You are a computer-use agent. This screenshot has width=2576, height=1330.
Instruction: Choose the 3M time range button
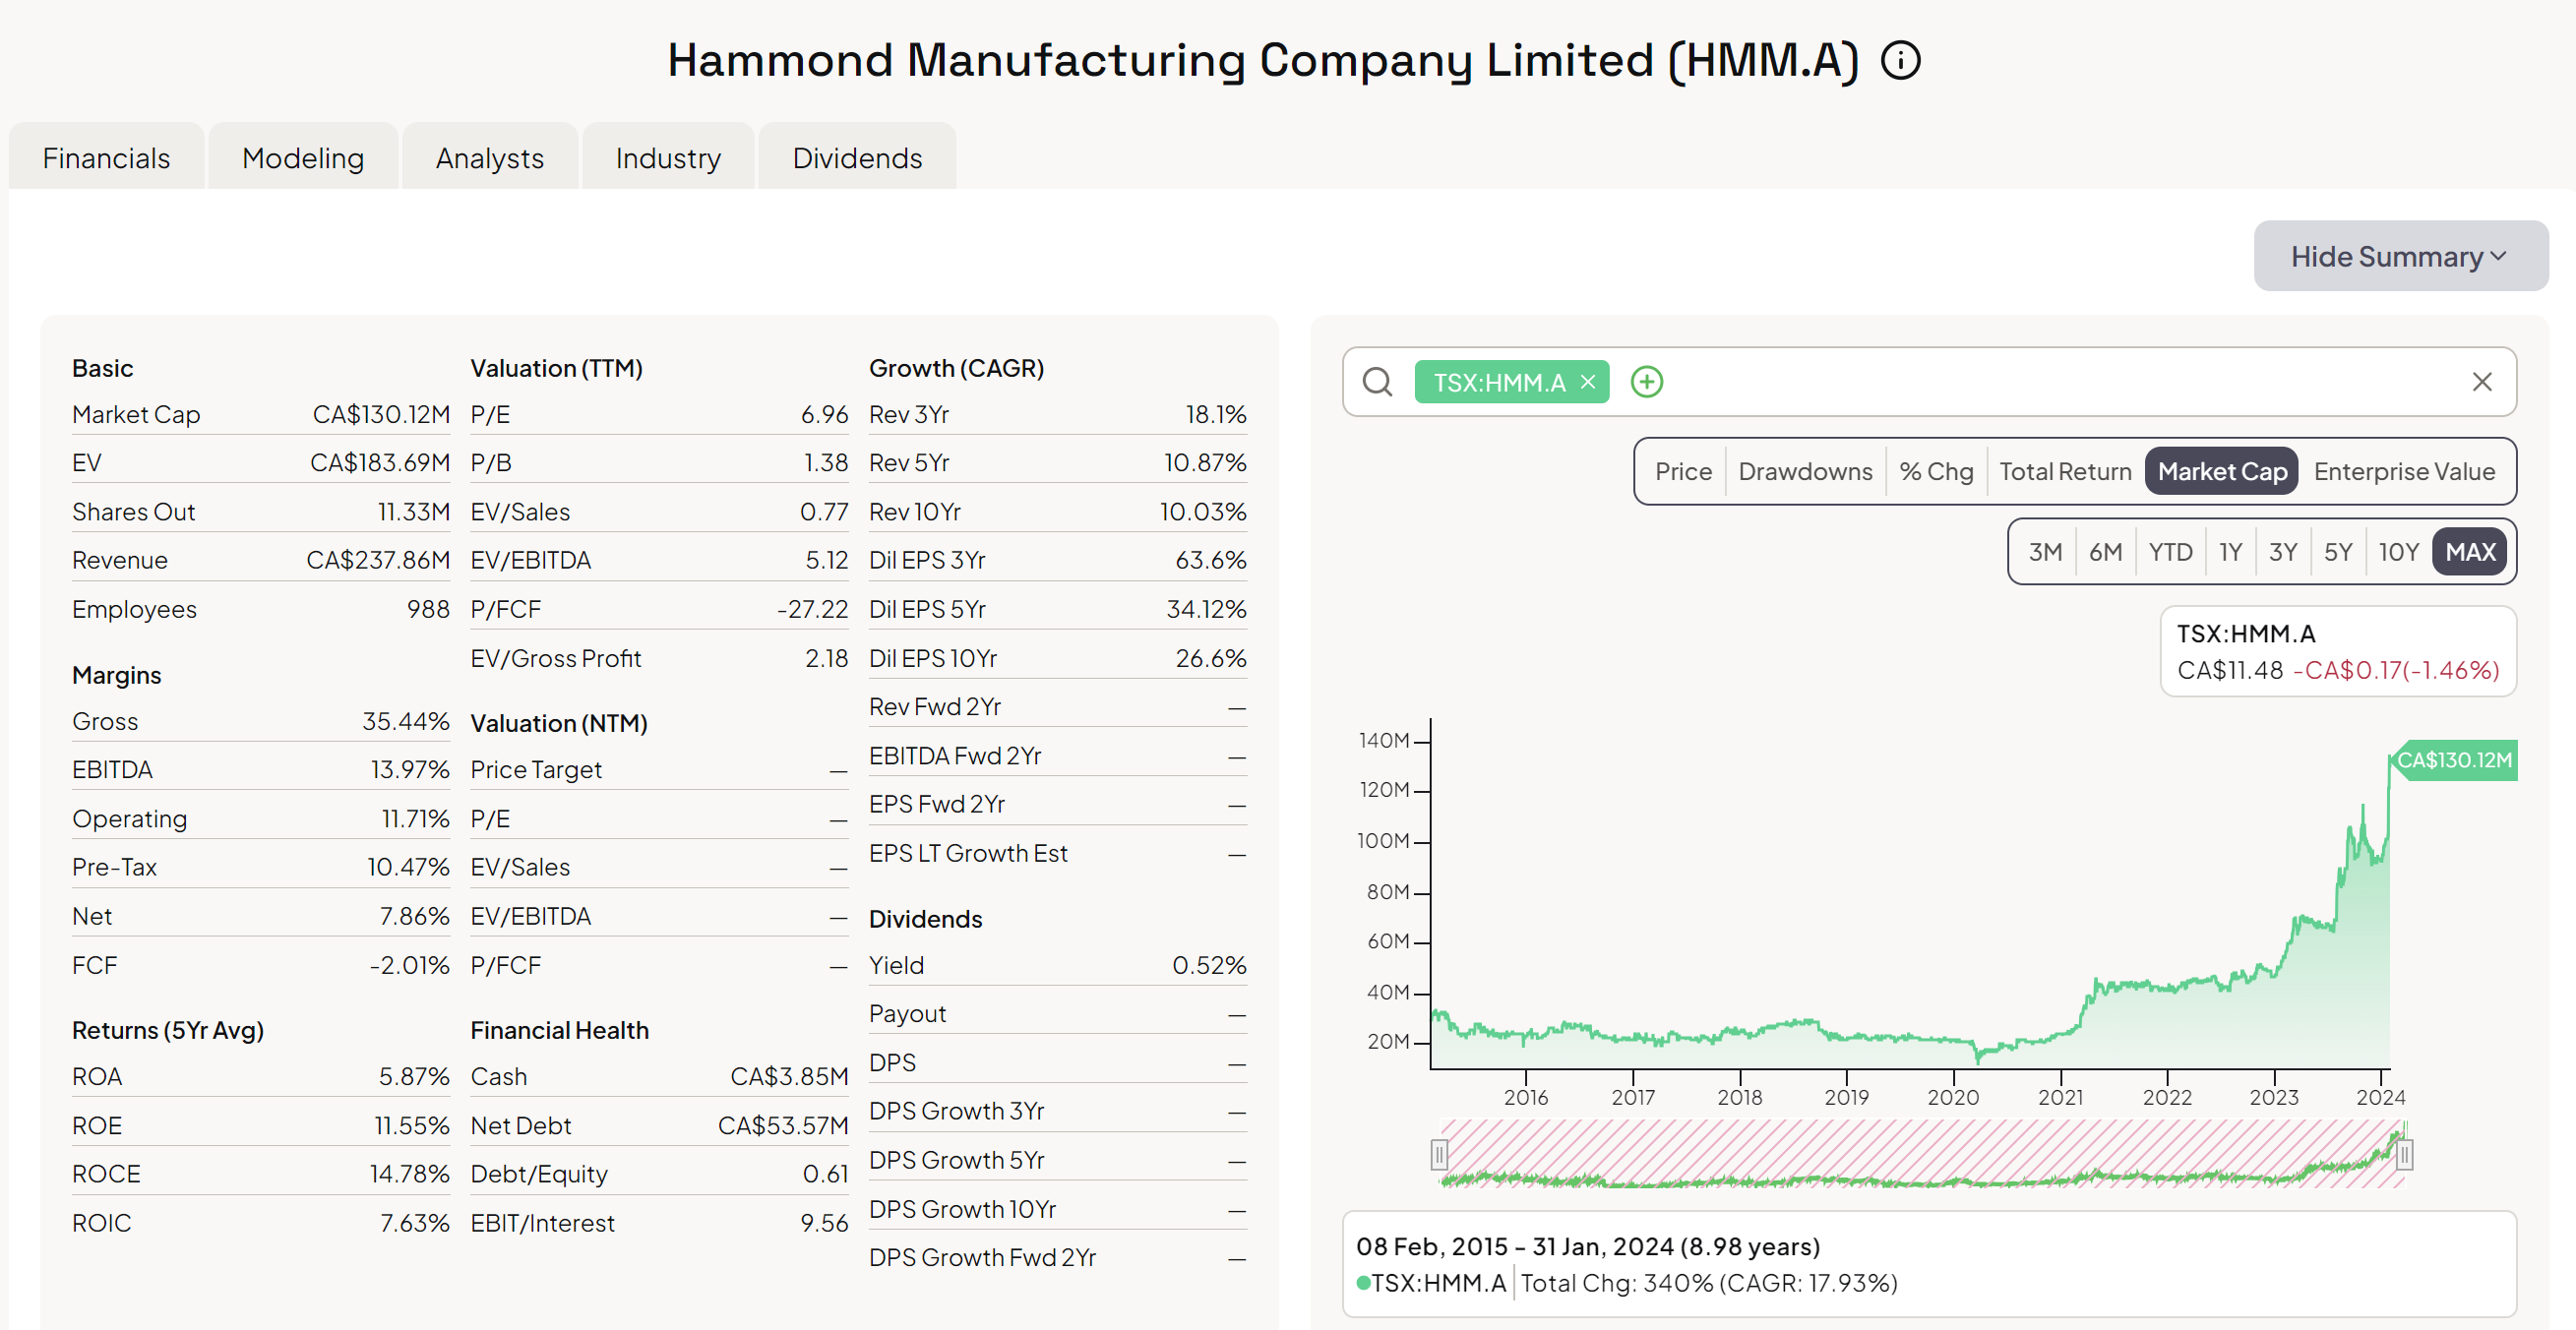(x=2044, y=552)
